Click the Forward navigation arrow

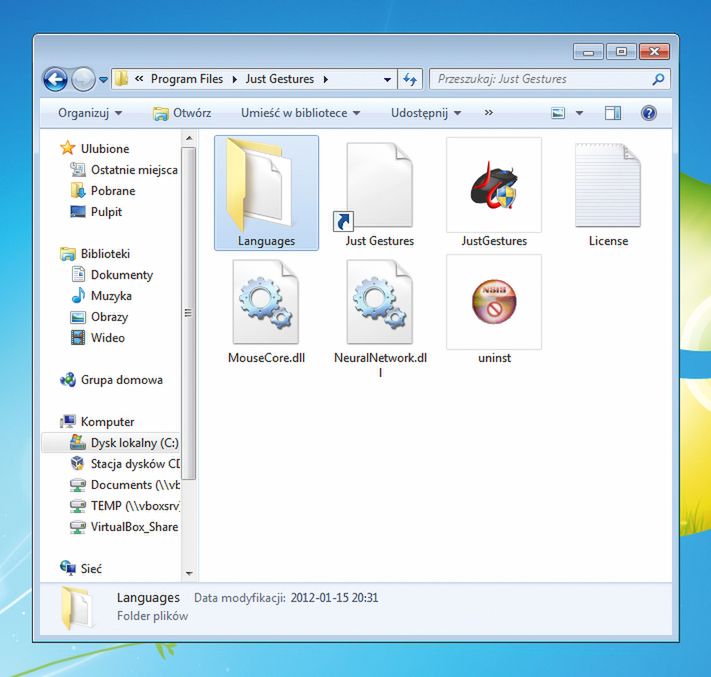83,79
